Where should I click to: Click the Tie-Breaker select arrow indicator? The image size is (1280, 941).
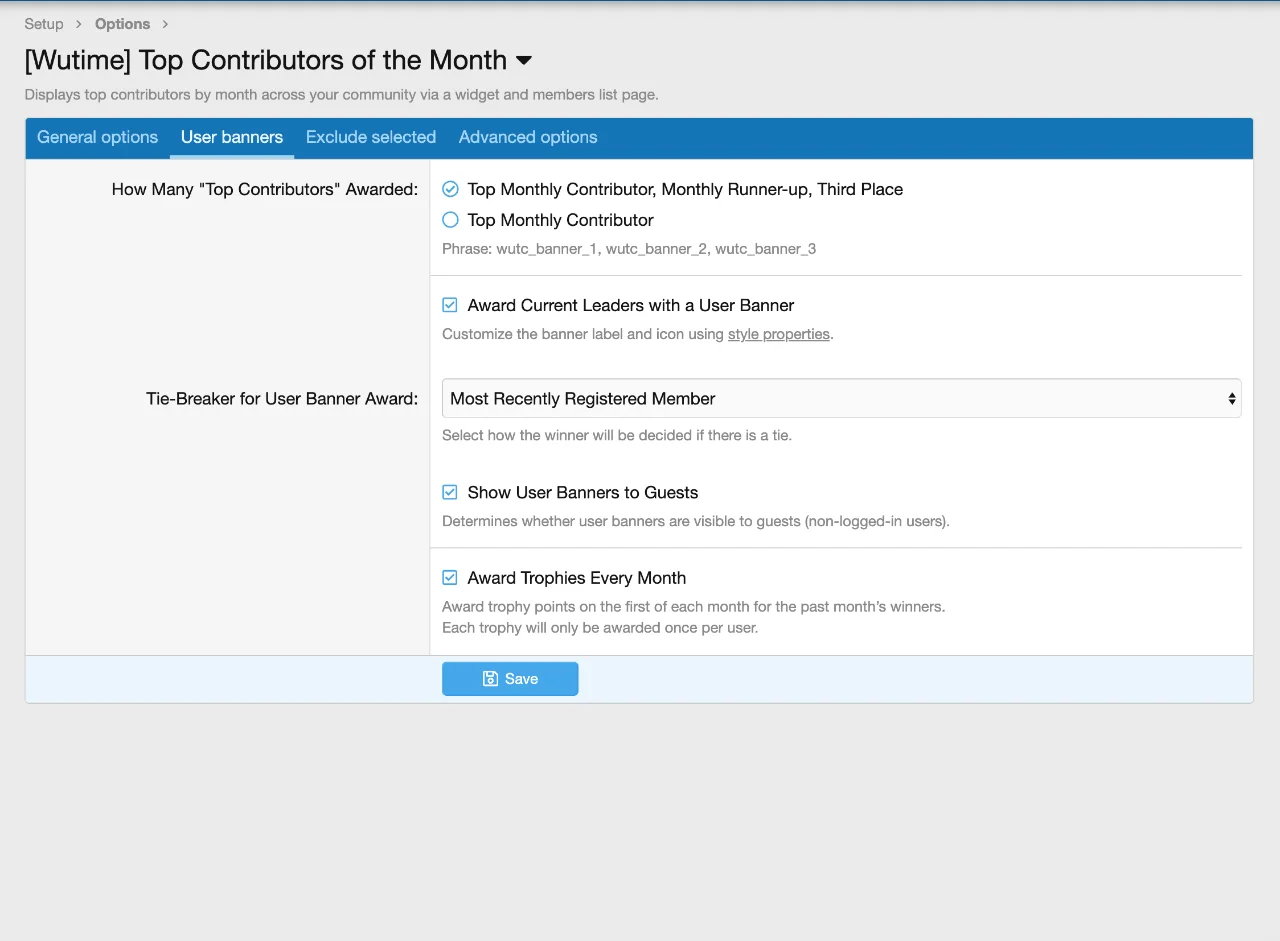(1232, 399)
